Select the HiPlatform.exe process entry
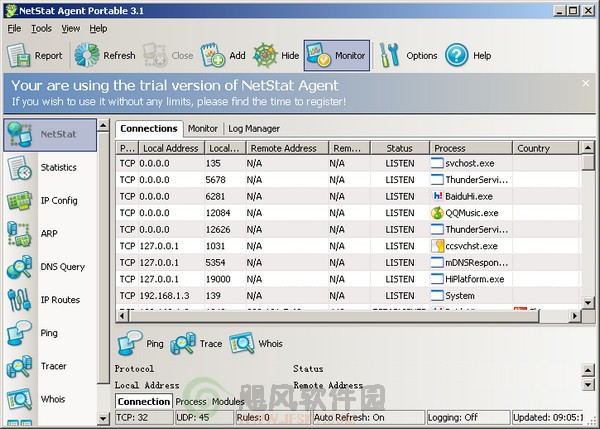 tap(468, 279)
